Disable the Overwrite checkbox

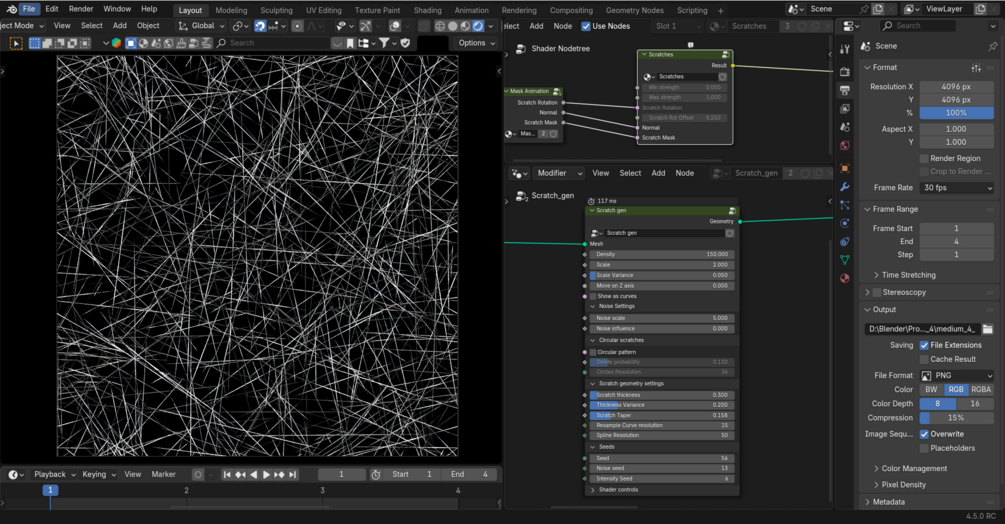click(x=924, y=434)
